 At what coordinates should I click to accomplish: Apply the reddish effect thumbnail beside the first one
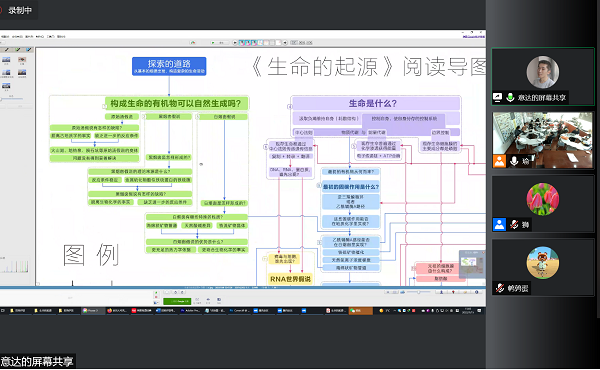(22, 60)
